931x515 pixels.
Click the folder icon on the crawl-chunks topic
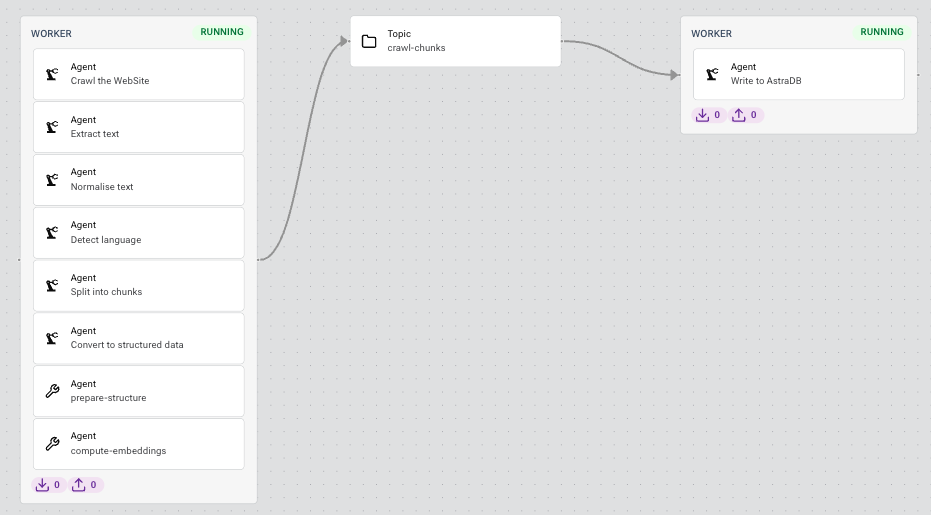[369, 41]
